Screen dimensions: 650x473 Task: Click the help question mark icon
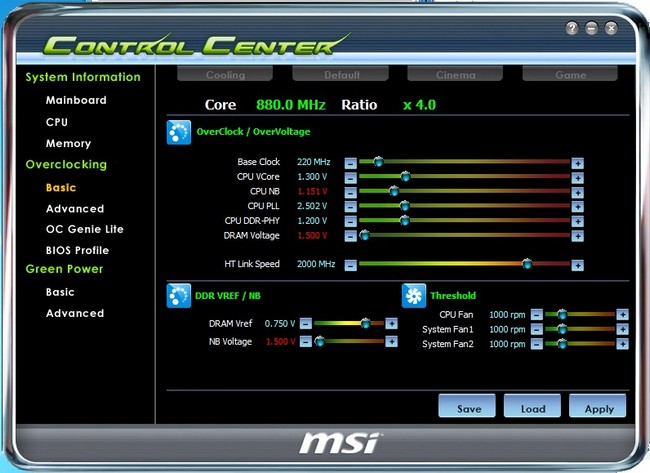pos(572,28)
